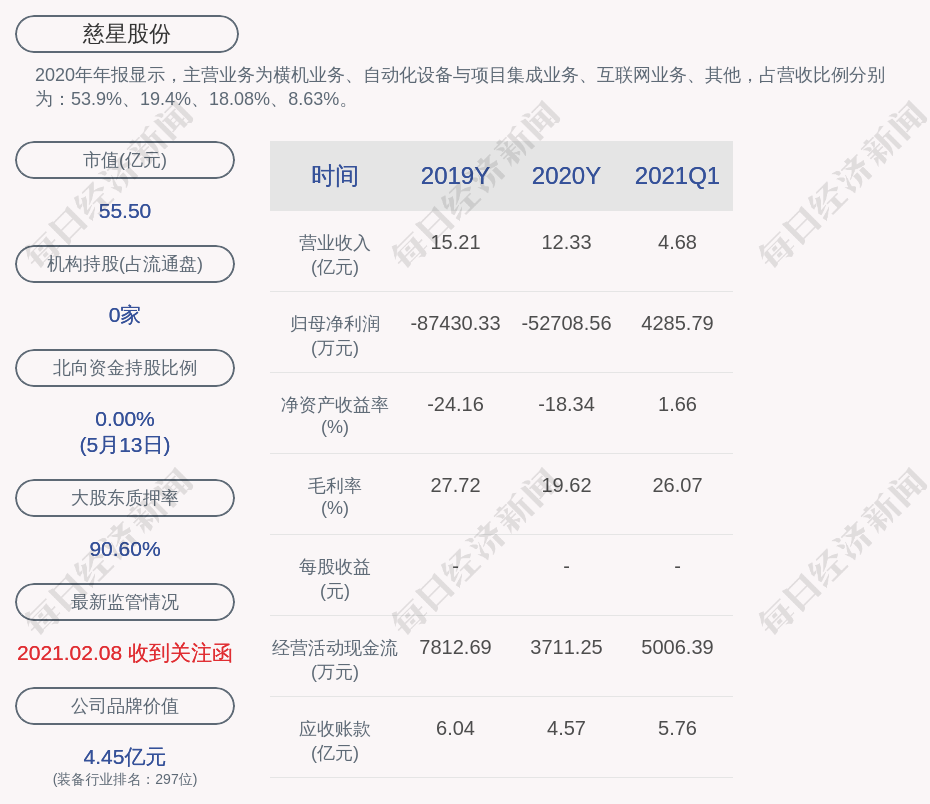Screen dimensions: 930x804
Task: Click gross margin value 26.07
Action: click(x=677, y=485)
